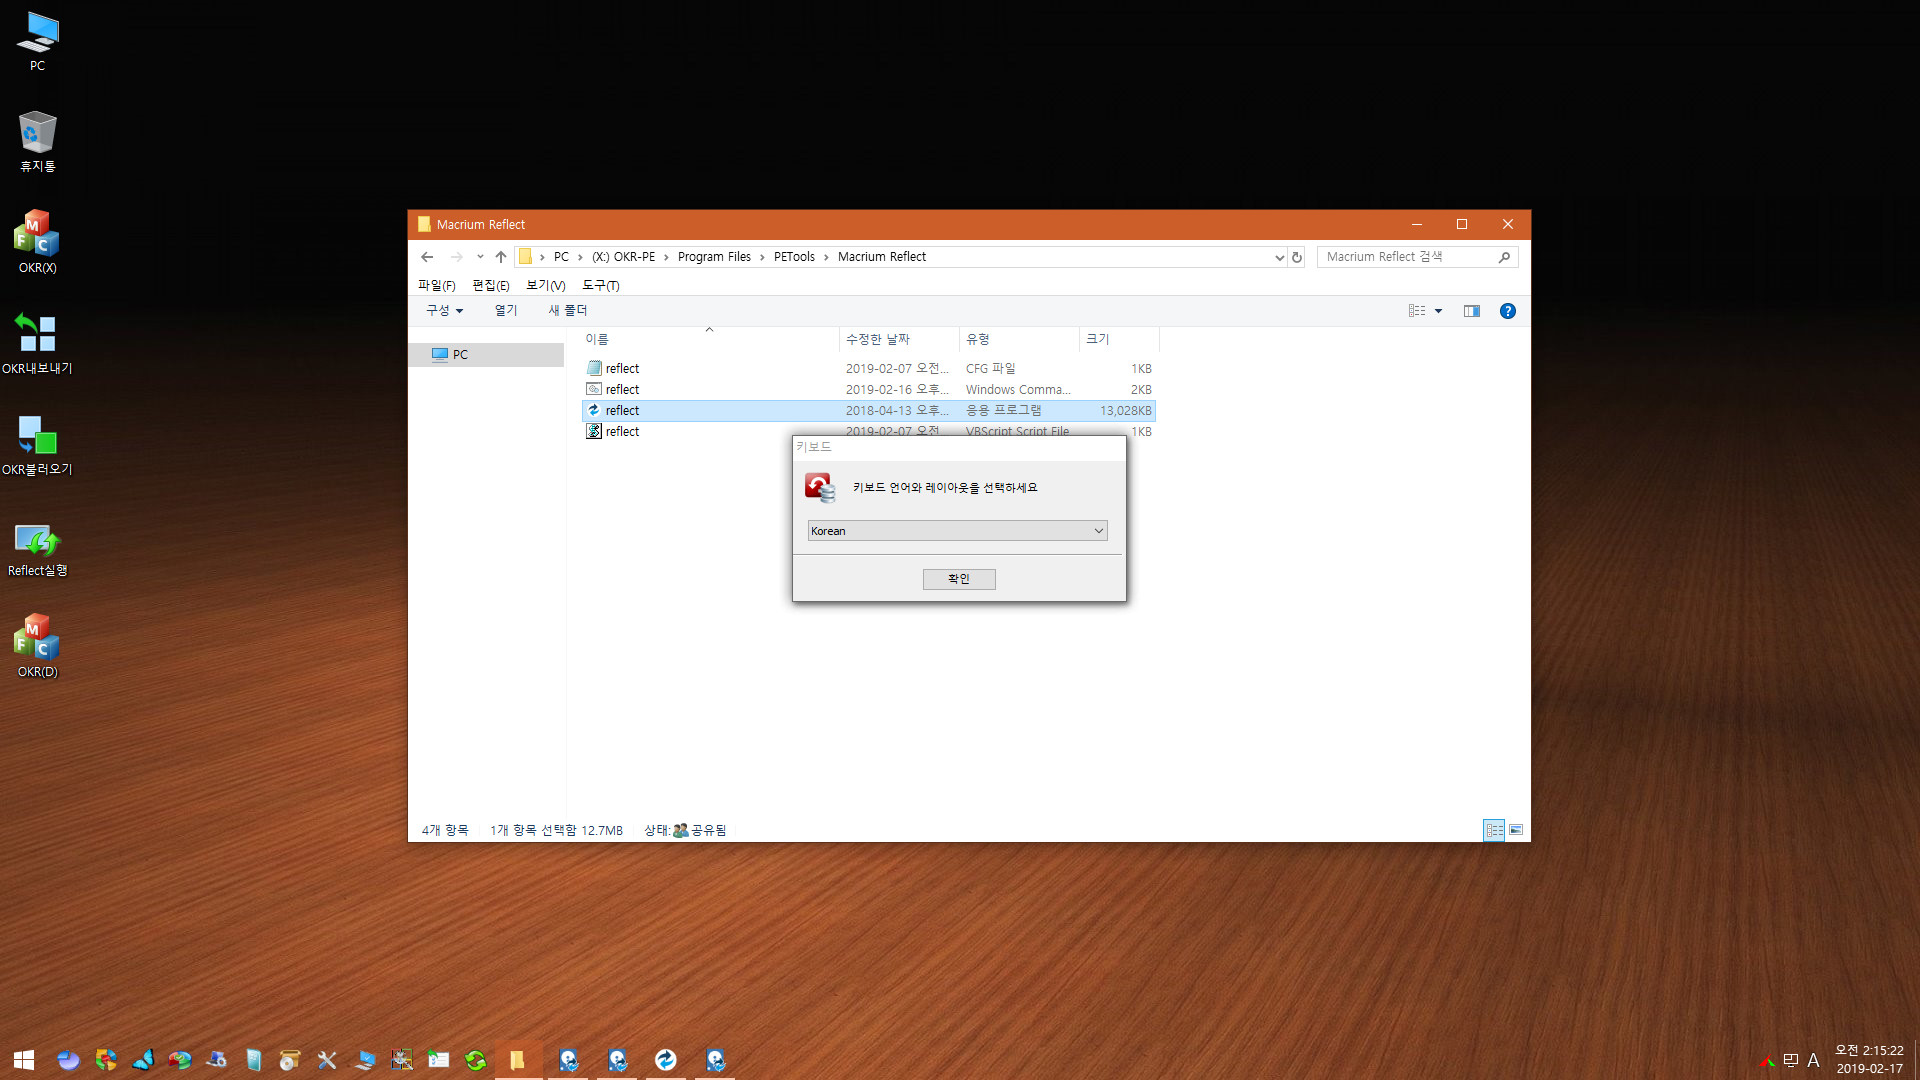Navigate to Program Files breadcrumb
Viewport: 1920px width, 1080px height.
(x=714, y=257)
